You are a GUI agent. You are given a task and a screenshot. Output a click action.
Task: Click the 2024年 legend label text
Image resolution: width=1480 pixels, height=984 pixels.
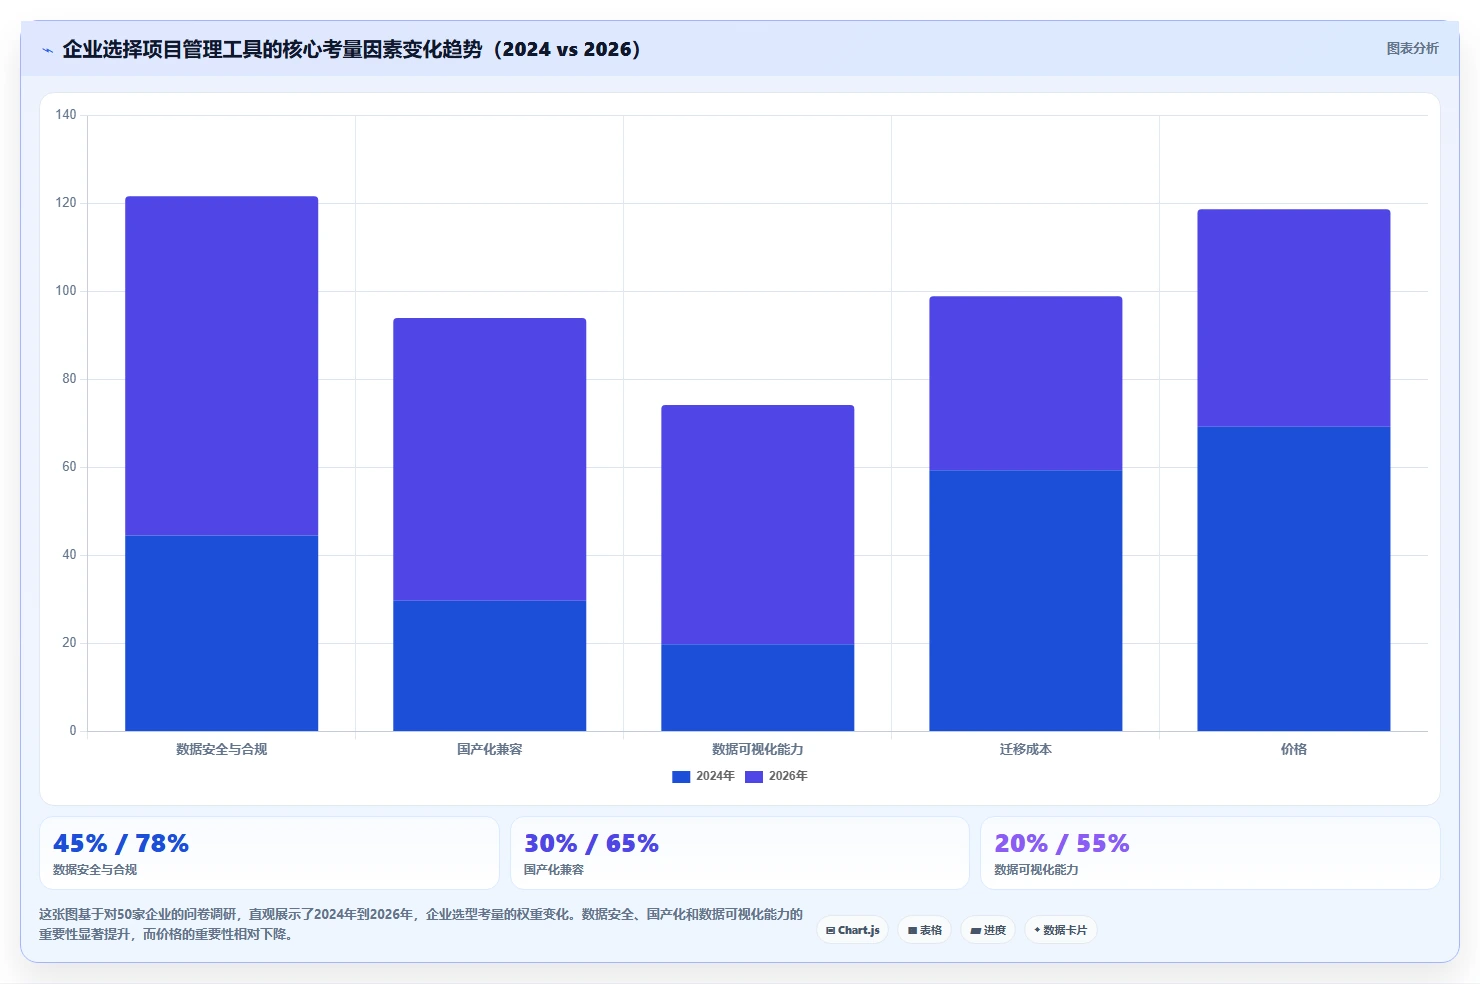tap(715, 776)
